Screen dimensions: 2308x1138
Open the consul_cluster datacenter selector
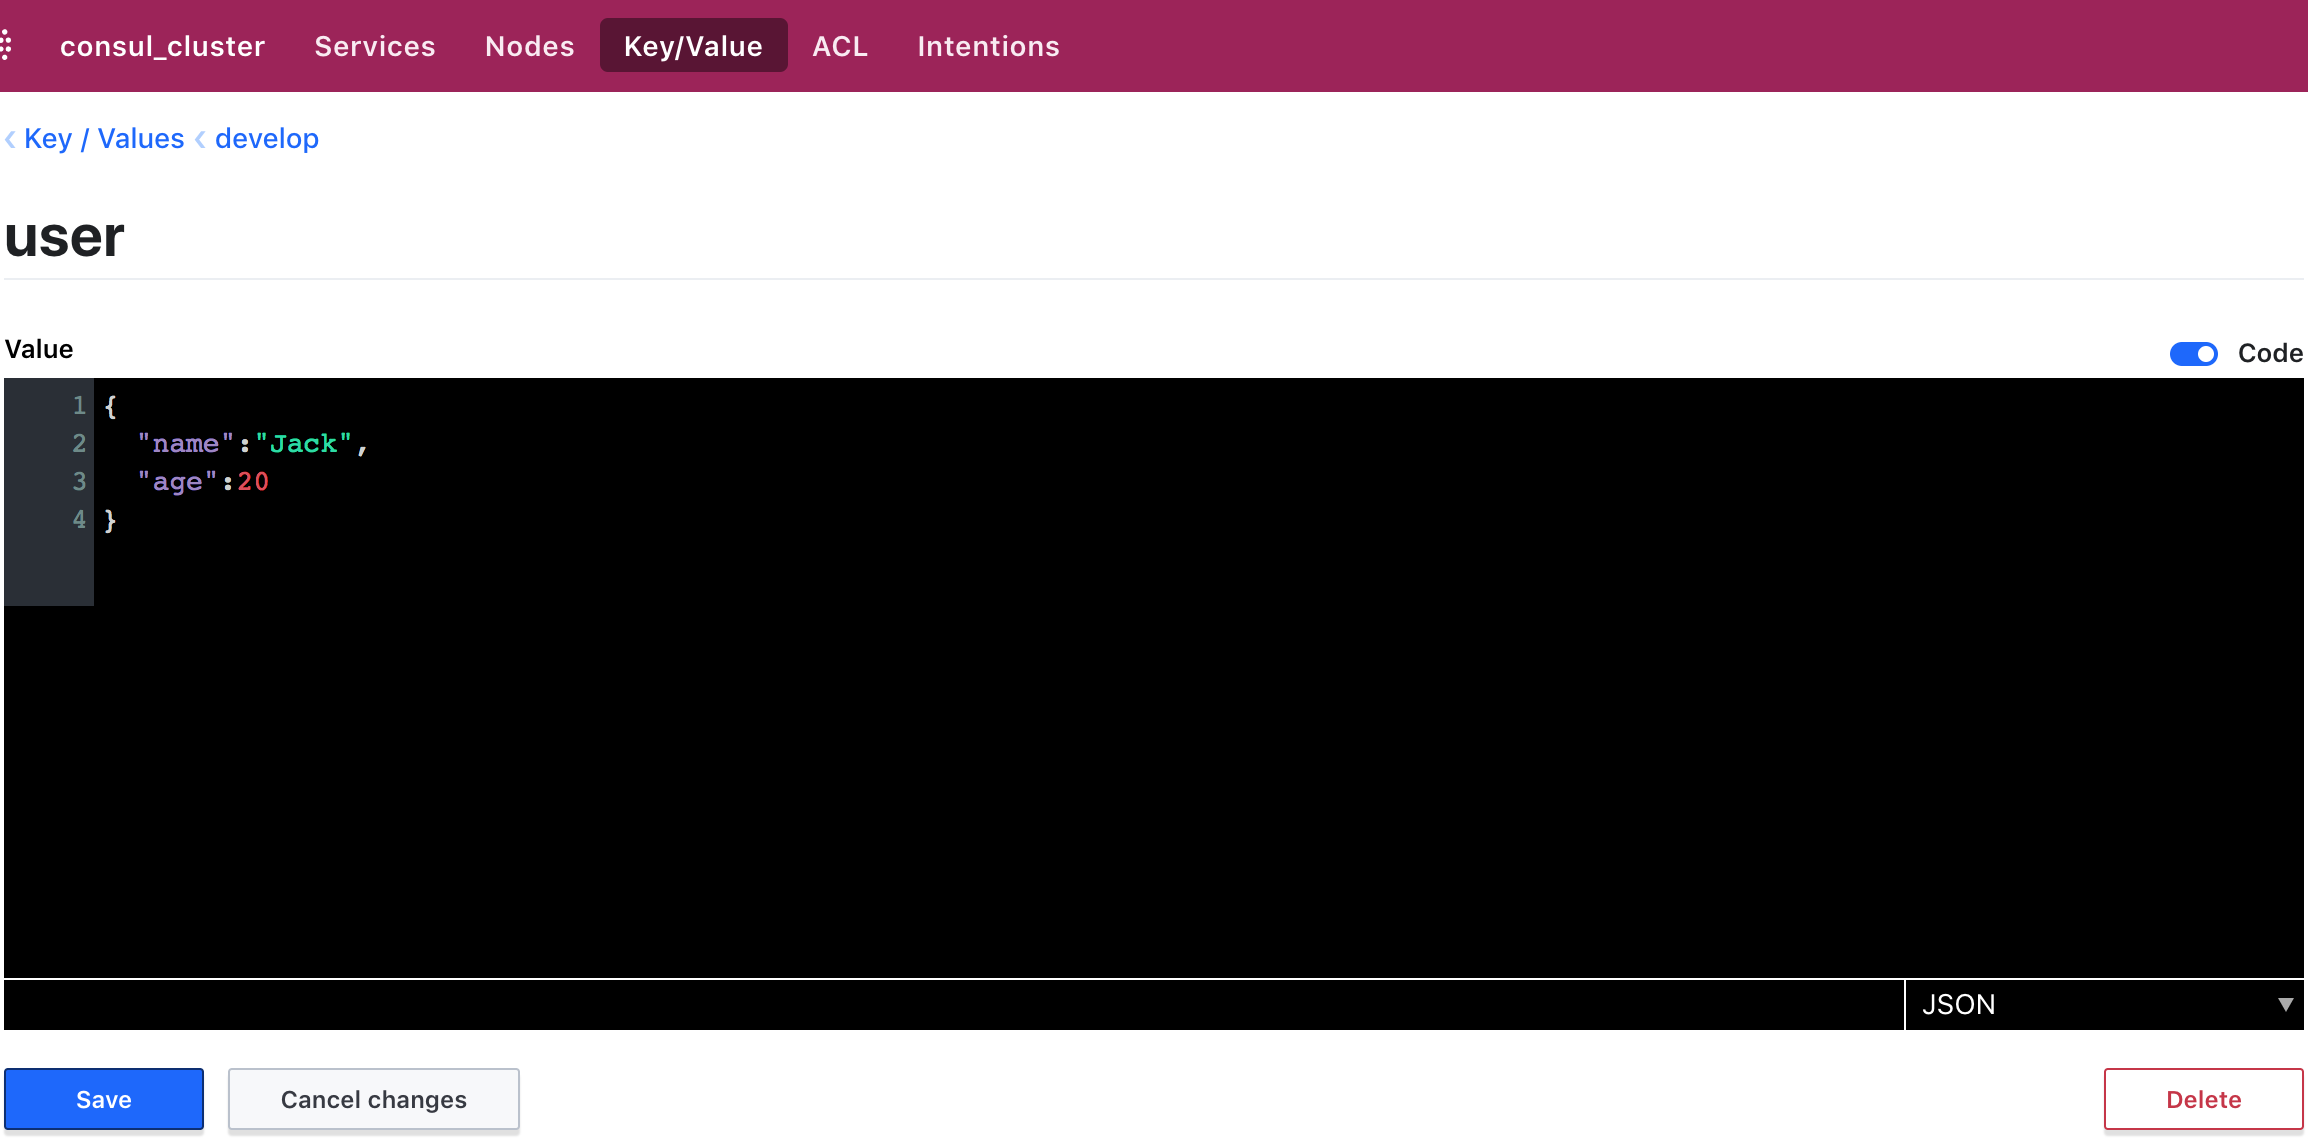[x=162, y=46]
